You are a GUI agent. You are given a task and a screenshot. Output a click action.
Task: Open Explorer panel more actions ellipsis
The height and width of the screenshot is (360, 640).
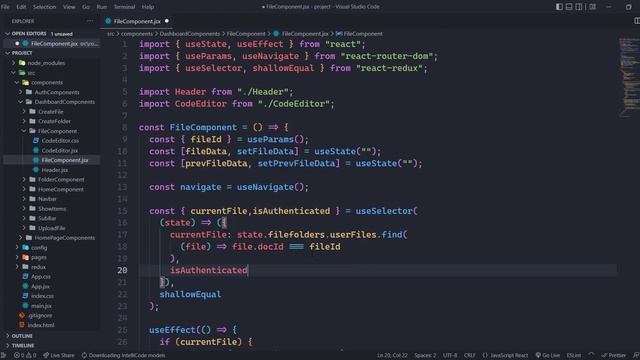90,21
